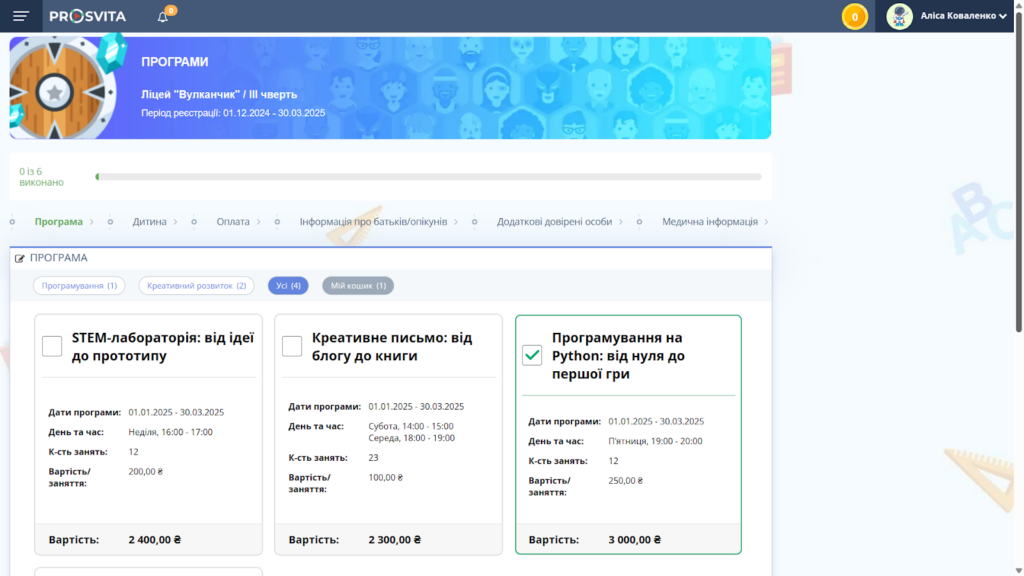This screenshot has height=576, width=1024.
Task: Click the 0 із 6 progress bar
Action: (x=430, y=175)
